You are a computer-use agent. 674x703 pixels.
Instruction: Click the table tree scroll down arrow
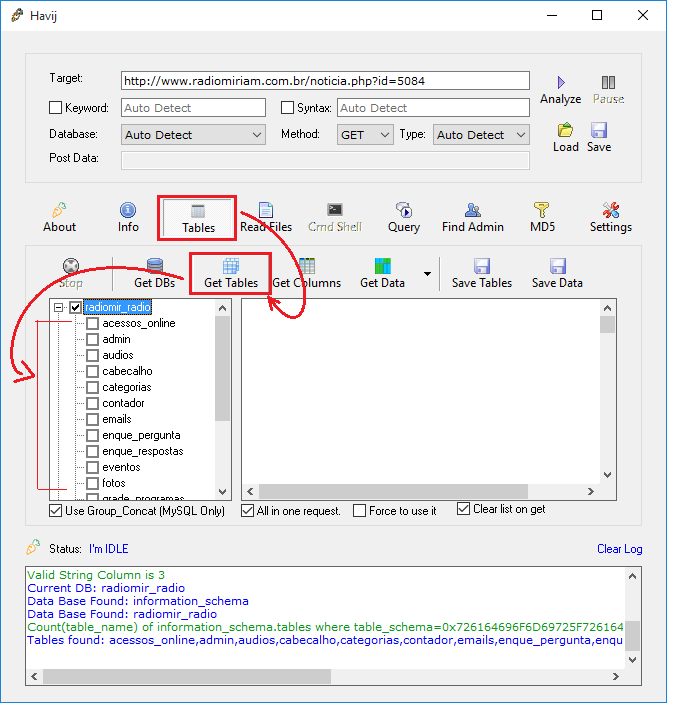[222, 492]
